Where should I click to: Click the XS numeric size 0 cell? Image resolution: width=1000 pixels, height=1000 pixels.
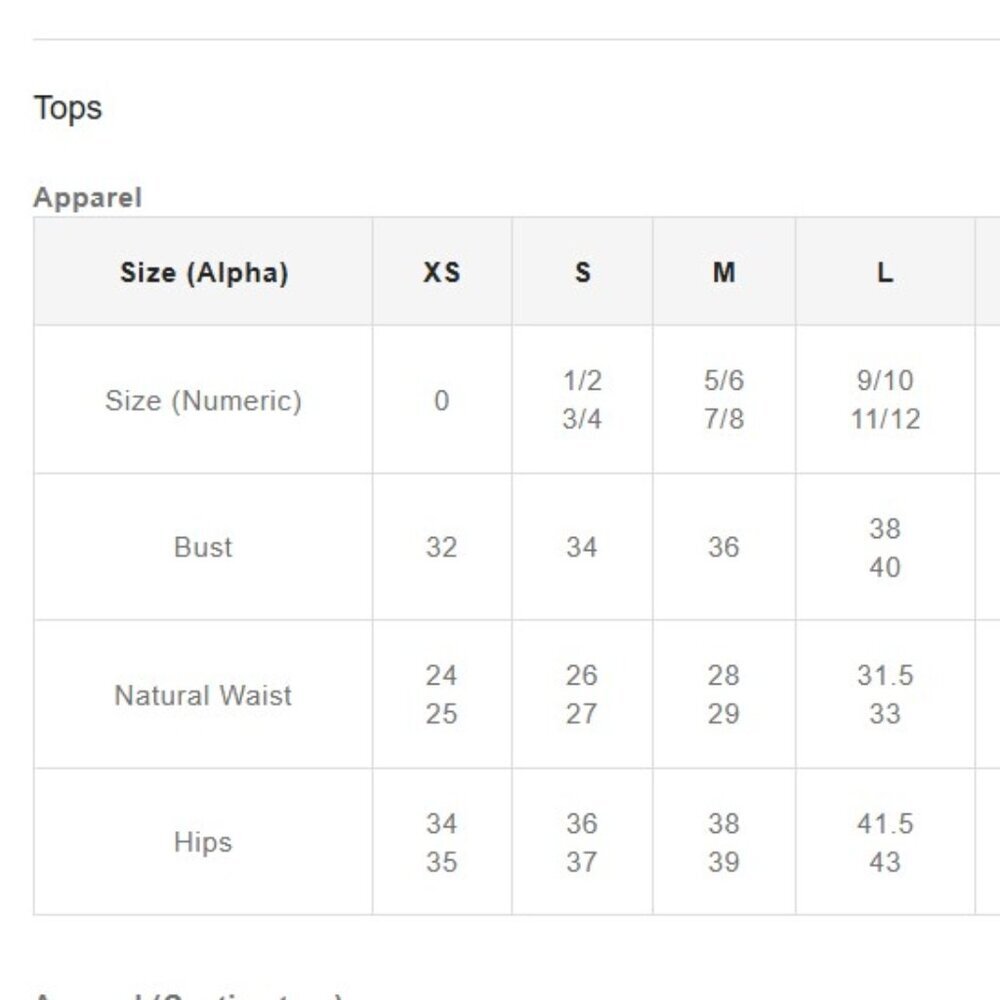point(442,401)
